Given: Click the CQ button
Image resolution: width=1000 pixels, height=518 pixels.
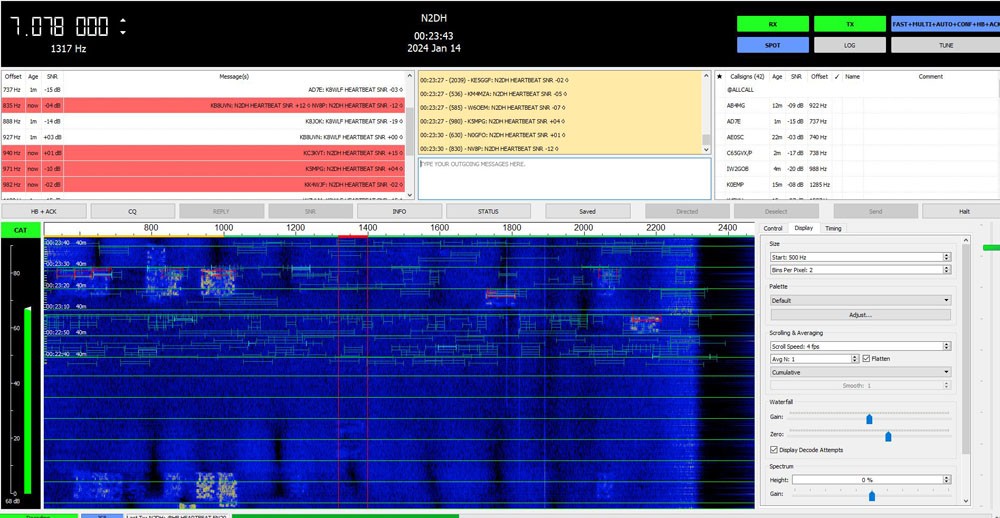Looking at the screenshot, I should (132, 211).
